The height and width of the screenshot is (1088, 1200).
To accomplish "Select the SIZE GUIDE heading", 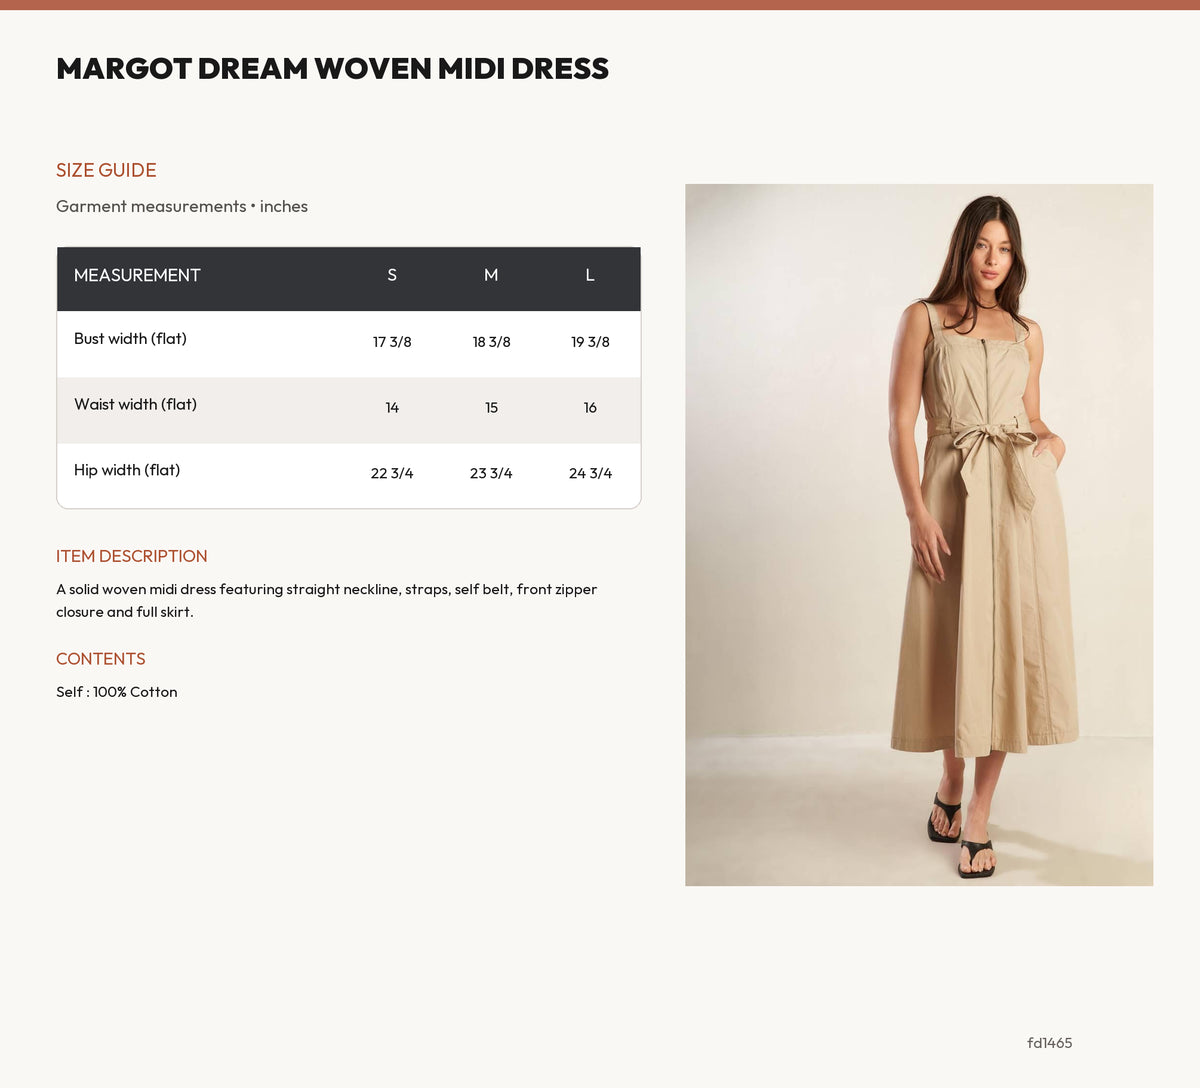I will click(106, 170).
